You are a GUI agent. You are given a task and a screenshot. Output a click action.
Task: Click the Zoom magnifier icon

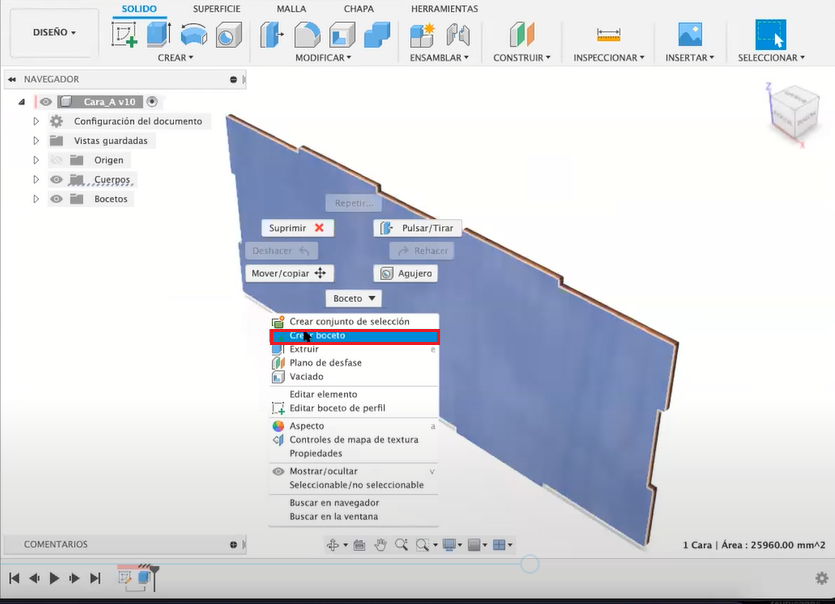click(x=401, y=544)
